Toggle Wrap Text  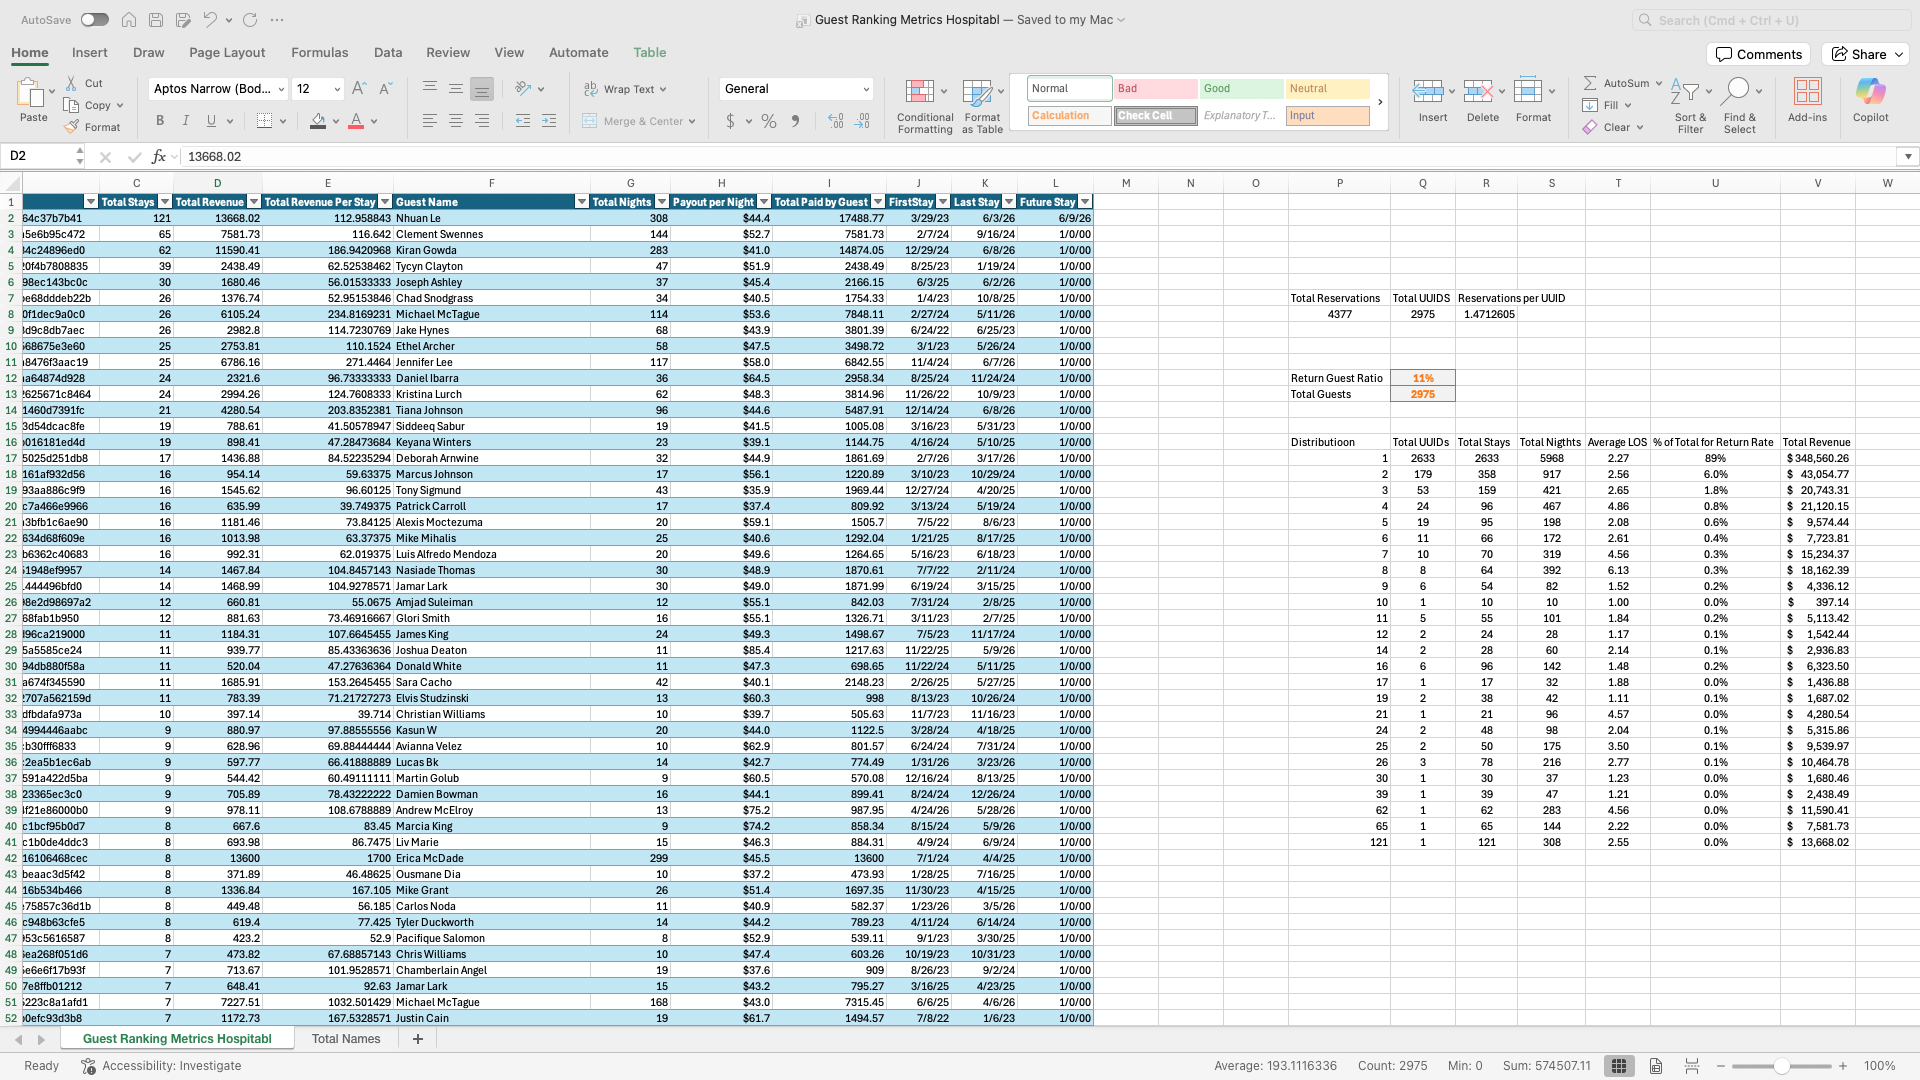pos(625,89)
